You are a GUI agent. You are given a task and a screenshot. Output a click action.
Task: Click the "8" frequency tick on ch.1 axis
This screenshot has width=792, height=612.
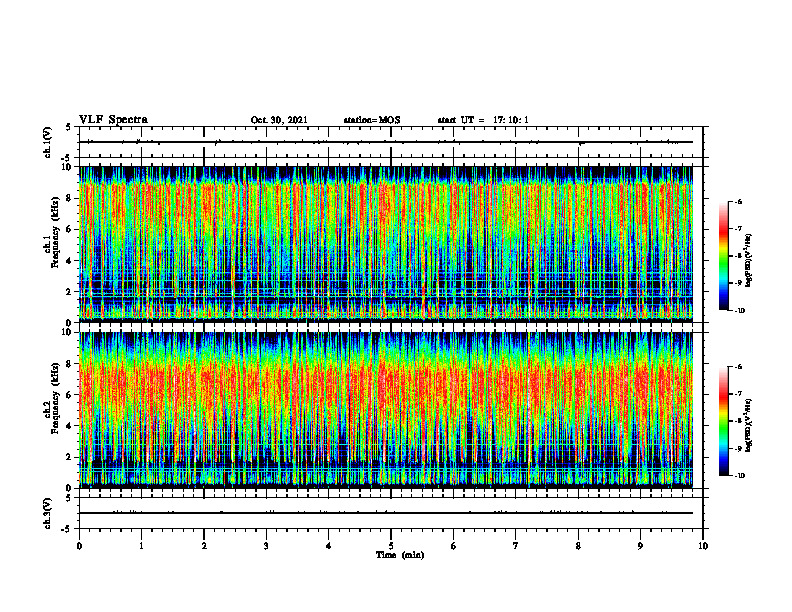coord(71,198)
